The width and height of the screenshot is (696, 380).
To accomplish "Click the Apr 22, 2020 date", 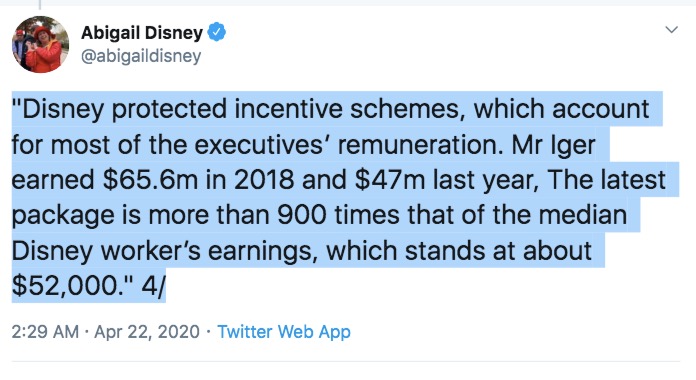I will pos(147,332).
